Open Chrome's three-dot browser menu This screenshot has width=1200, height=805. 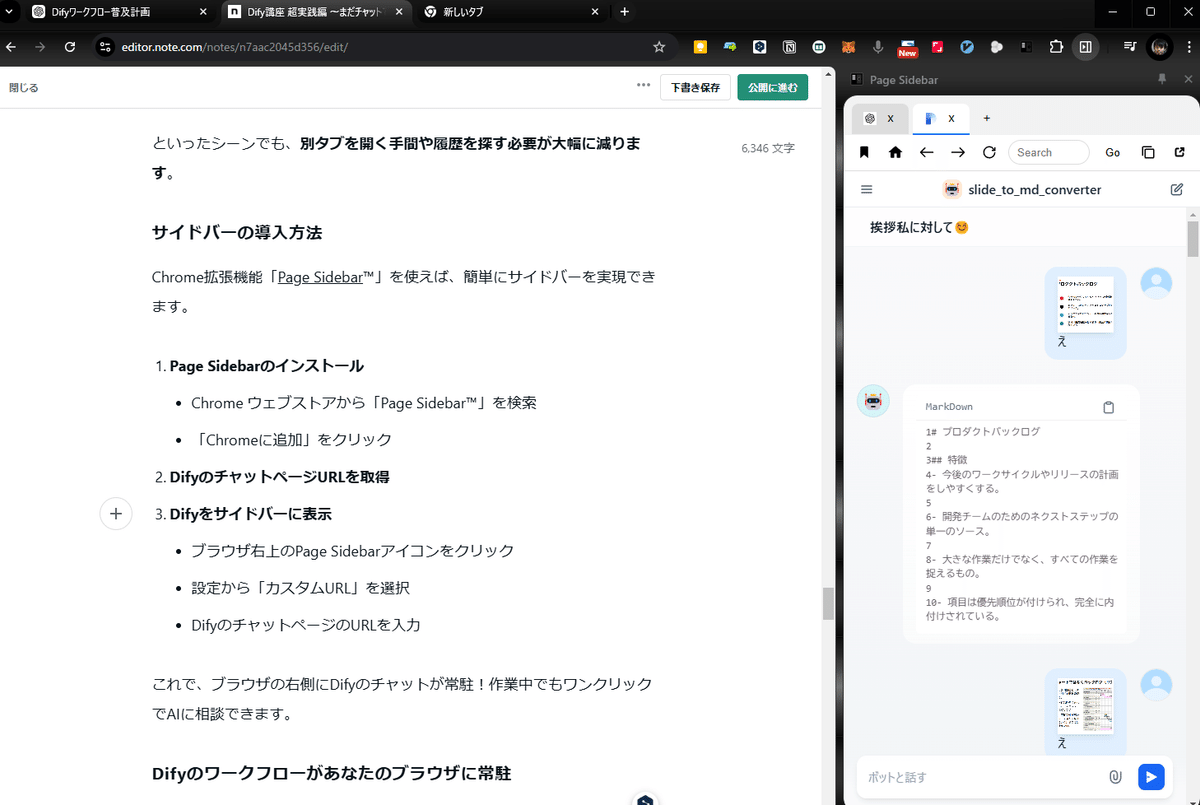[1190, 47]
